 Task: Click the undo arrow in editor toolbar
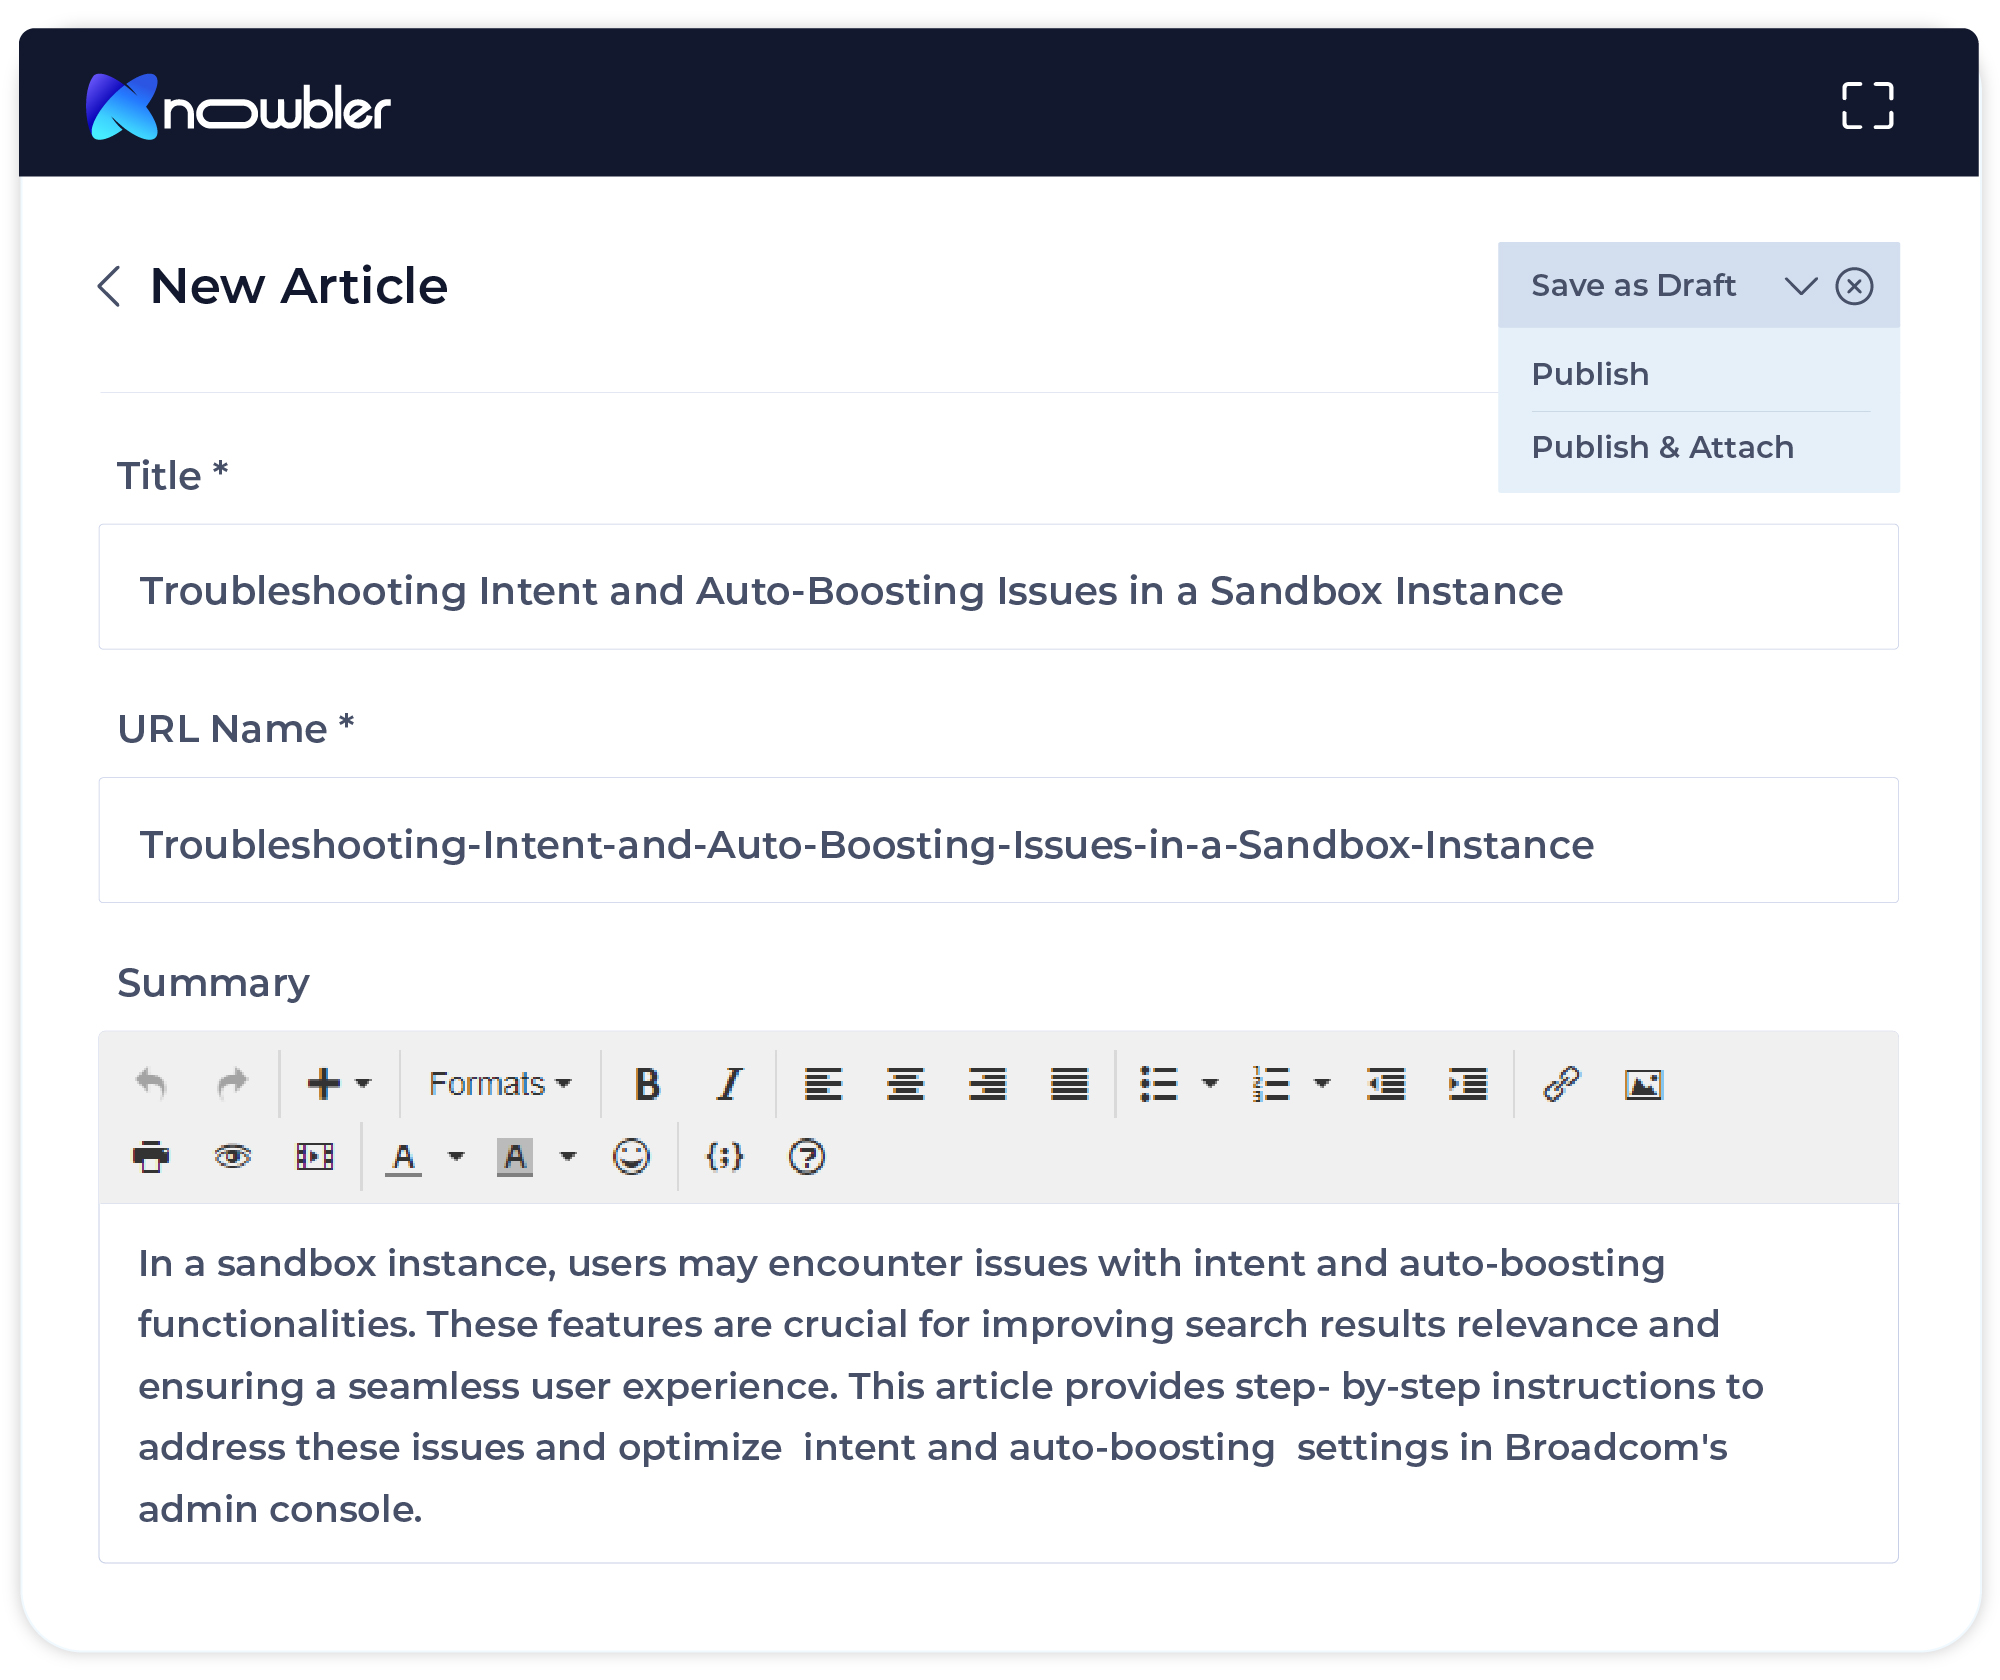tap(151, 1084)
